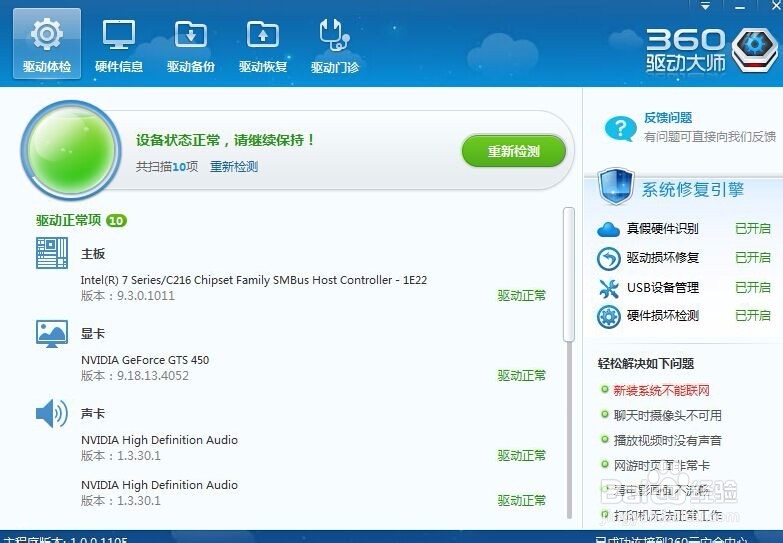
Task: Click the repair arrow icon for 驱动损坏修复
Action: coord(609,258)
